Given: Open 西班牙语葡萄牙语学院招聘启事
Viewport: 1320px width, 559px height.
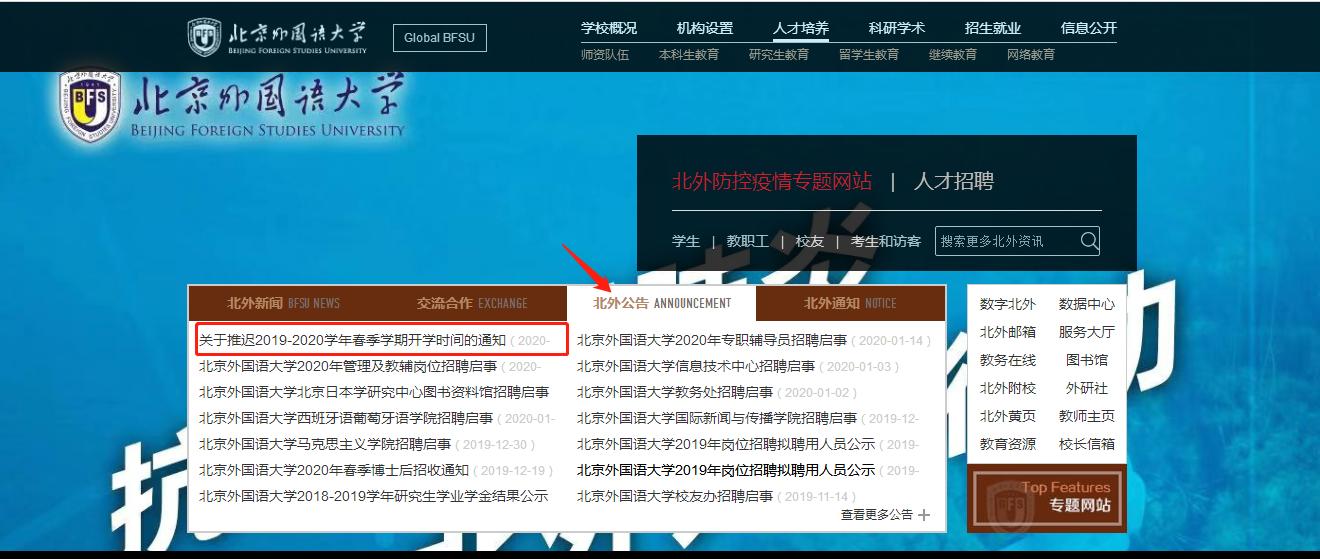Looking at the screenshot, I should click(x=346, y=418).
